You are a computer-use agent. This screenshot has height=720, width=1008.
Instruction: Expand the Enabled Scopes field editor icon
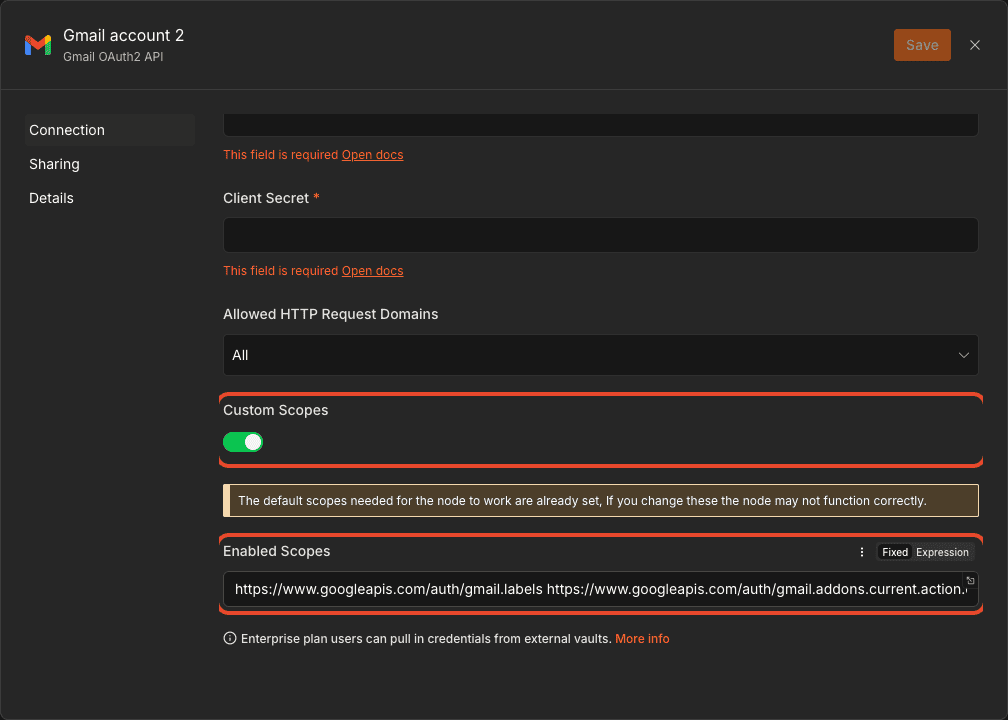click(x=970, y=580)
